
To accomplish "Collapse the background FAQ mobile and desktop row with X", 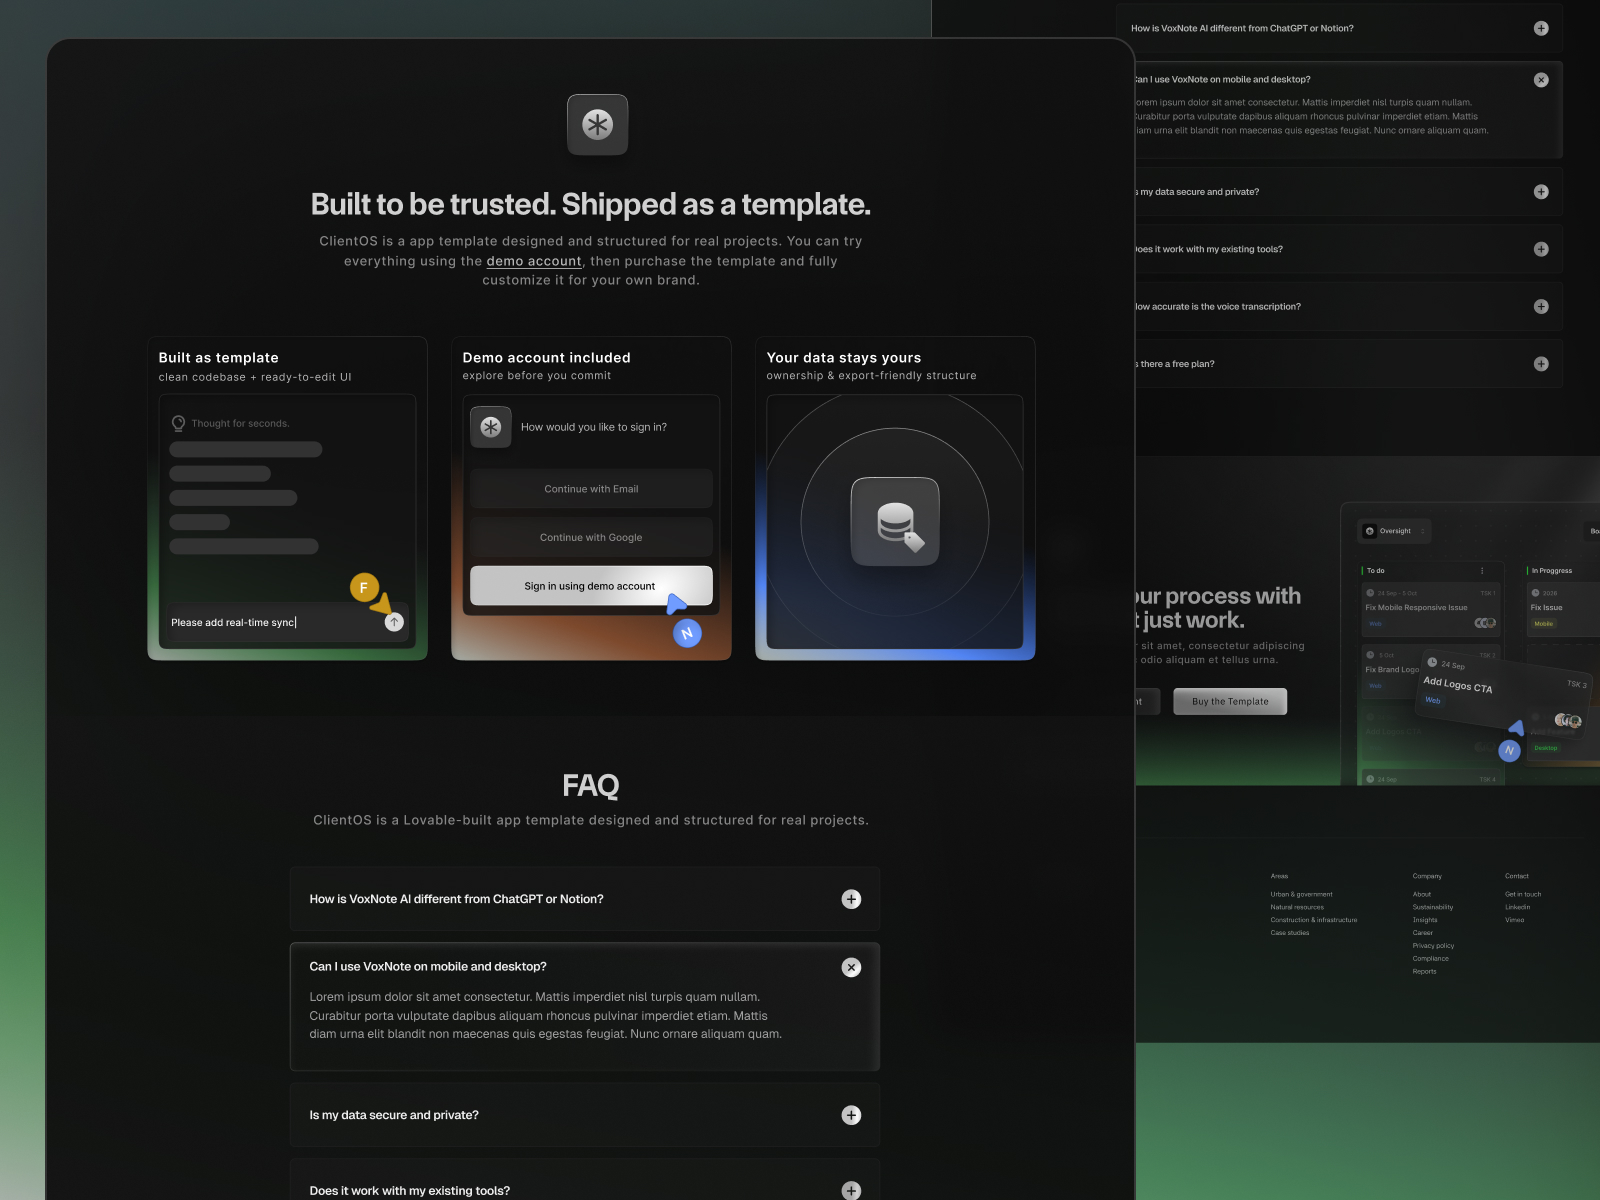I will click(x=1541, y=80).
